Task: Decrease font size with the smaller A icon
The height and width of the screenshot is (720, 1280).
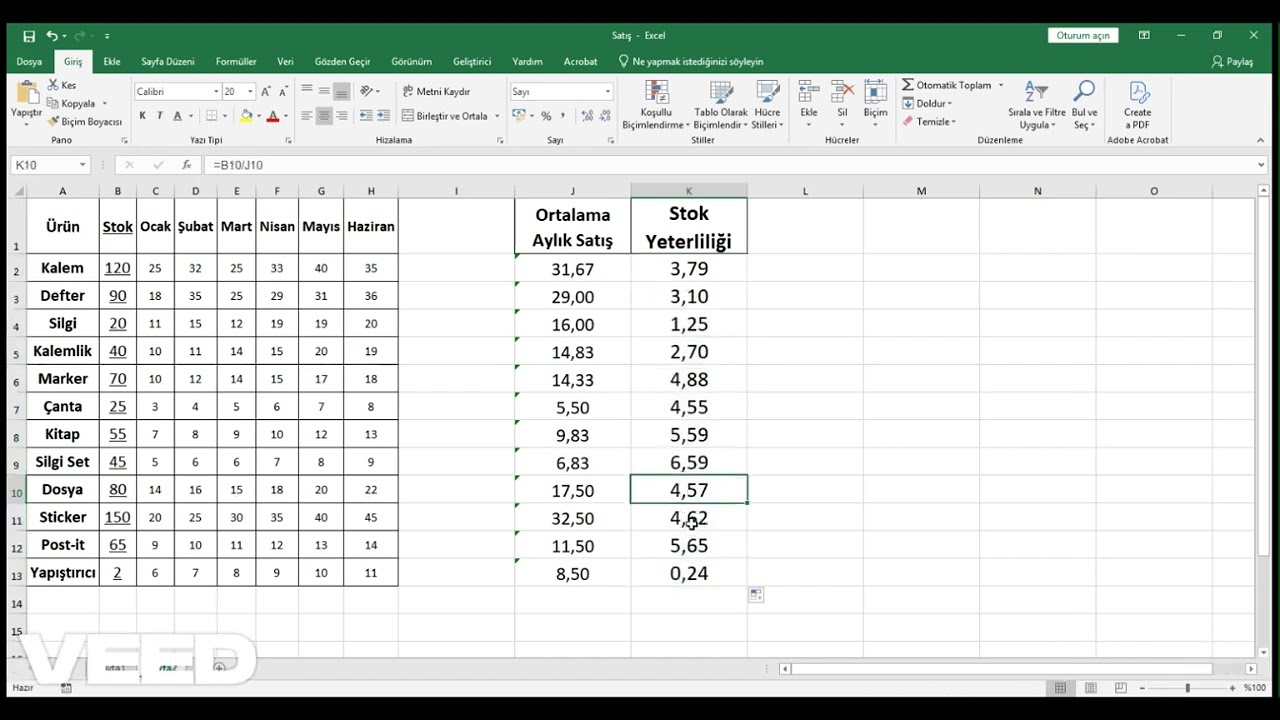Action: tap(284, 91)
